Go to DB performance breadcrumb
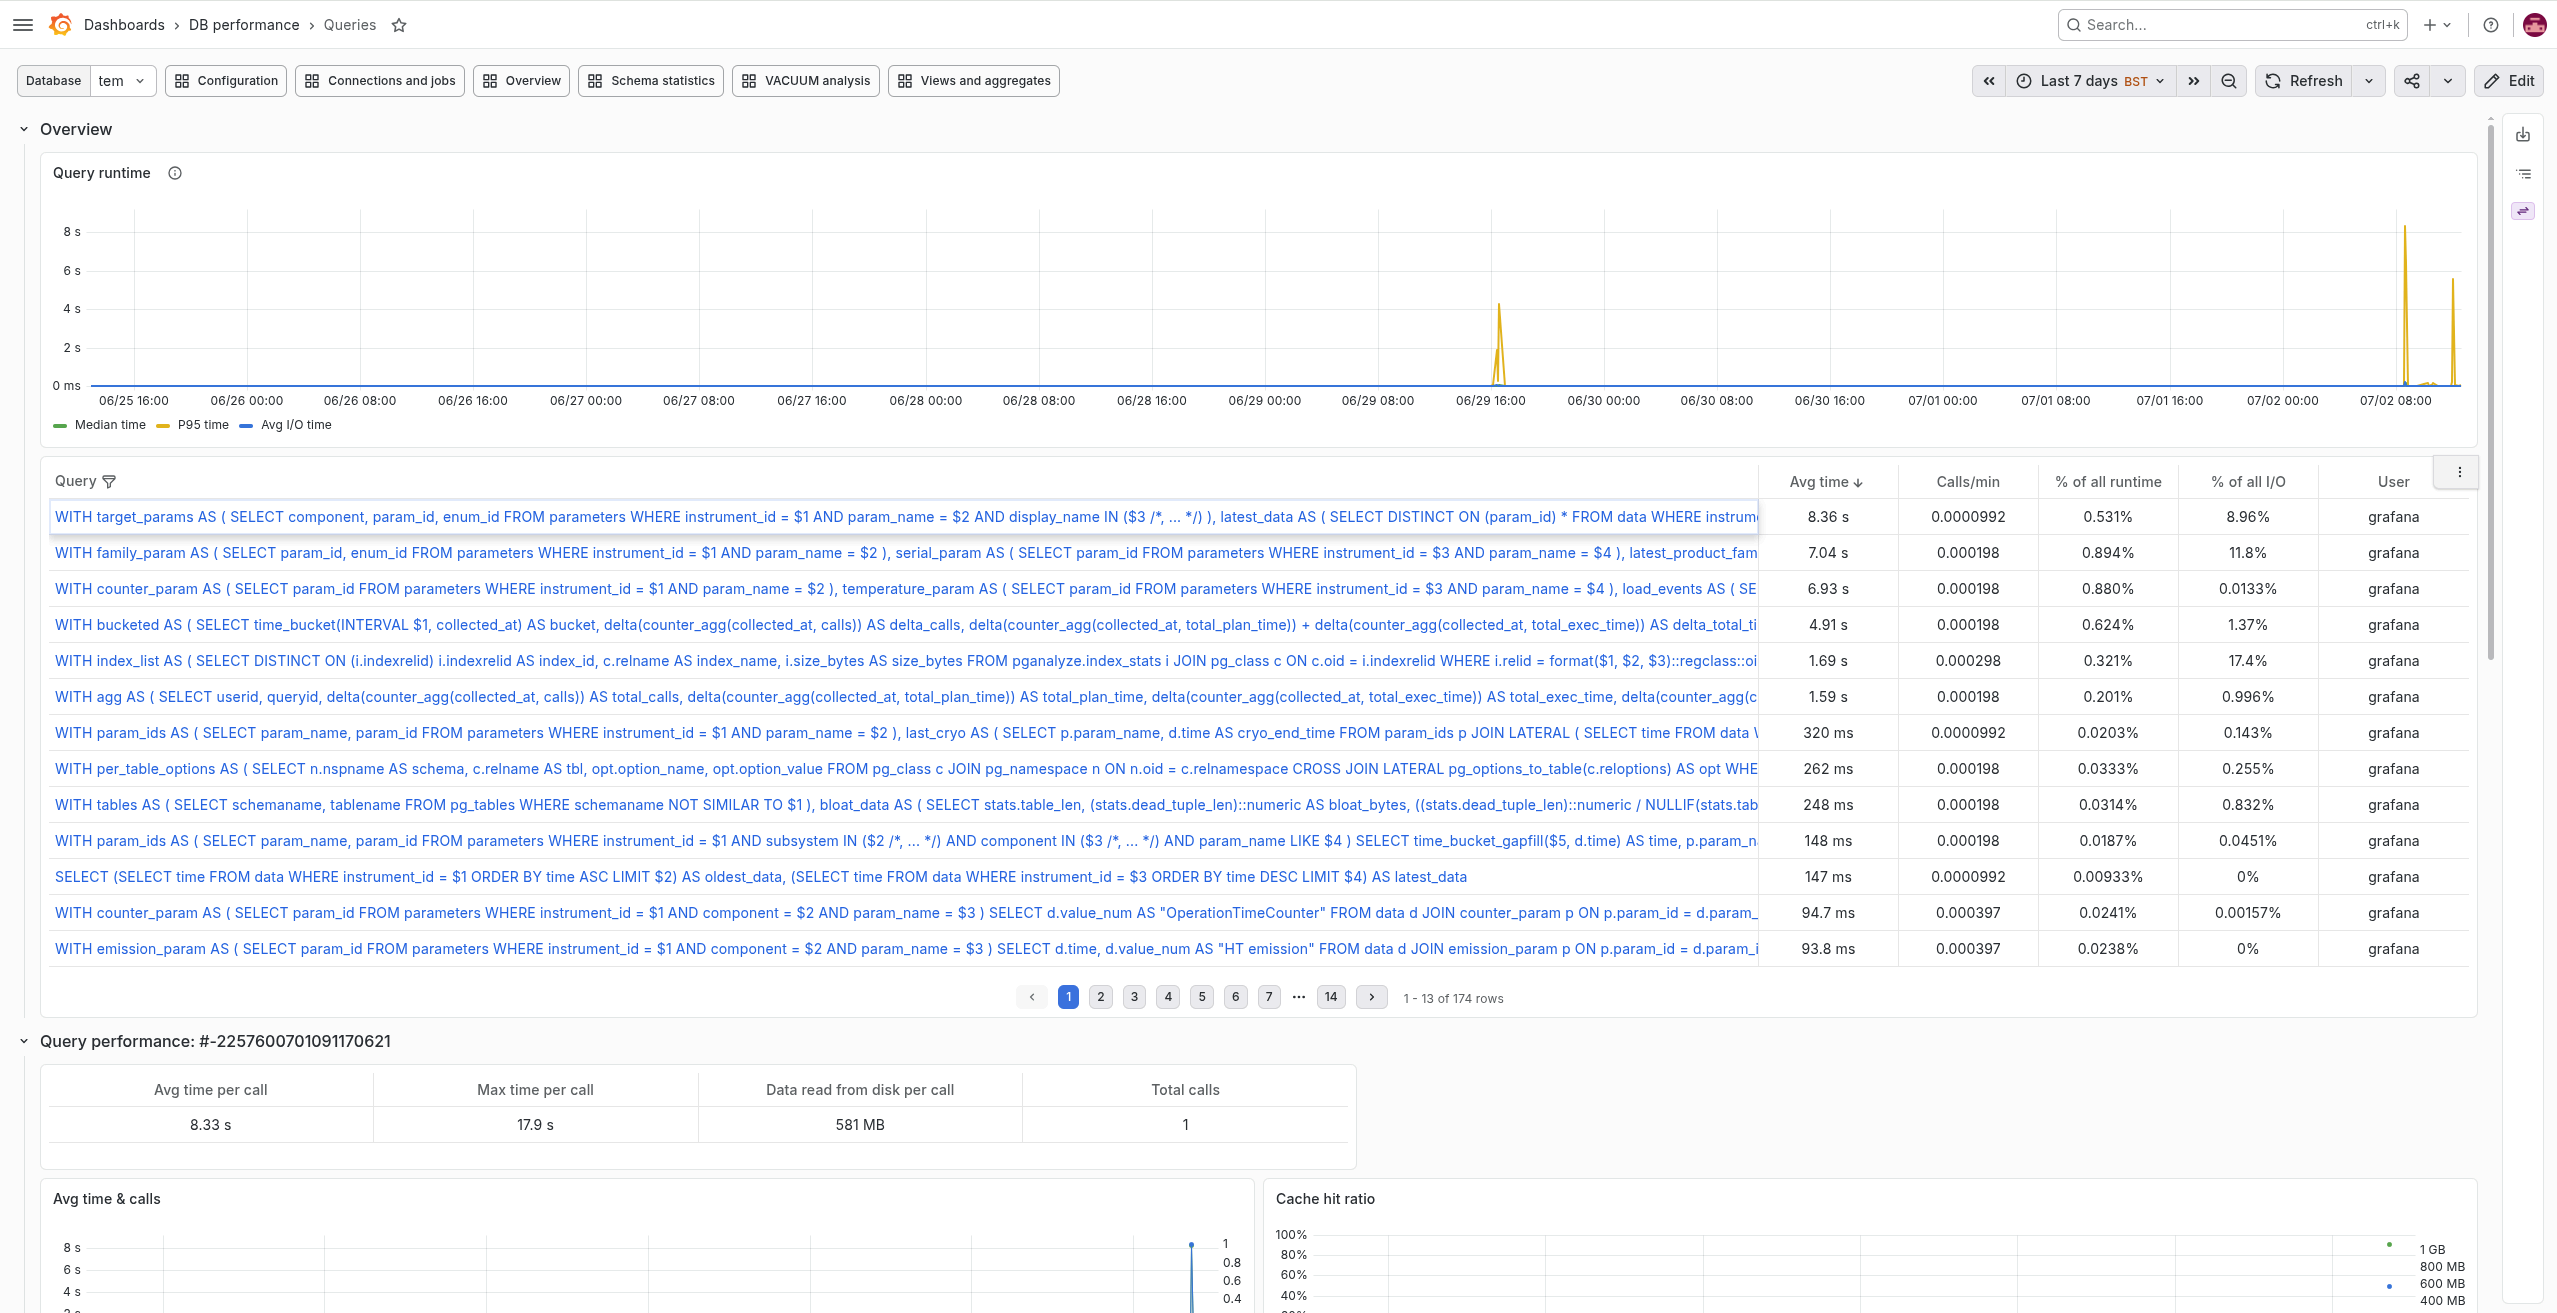 (244, 25)
